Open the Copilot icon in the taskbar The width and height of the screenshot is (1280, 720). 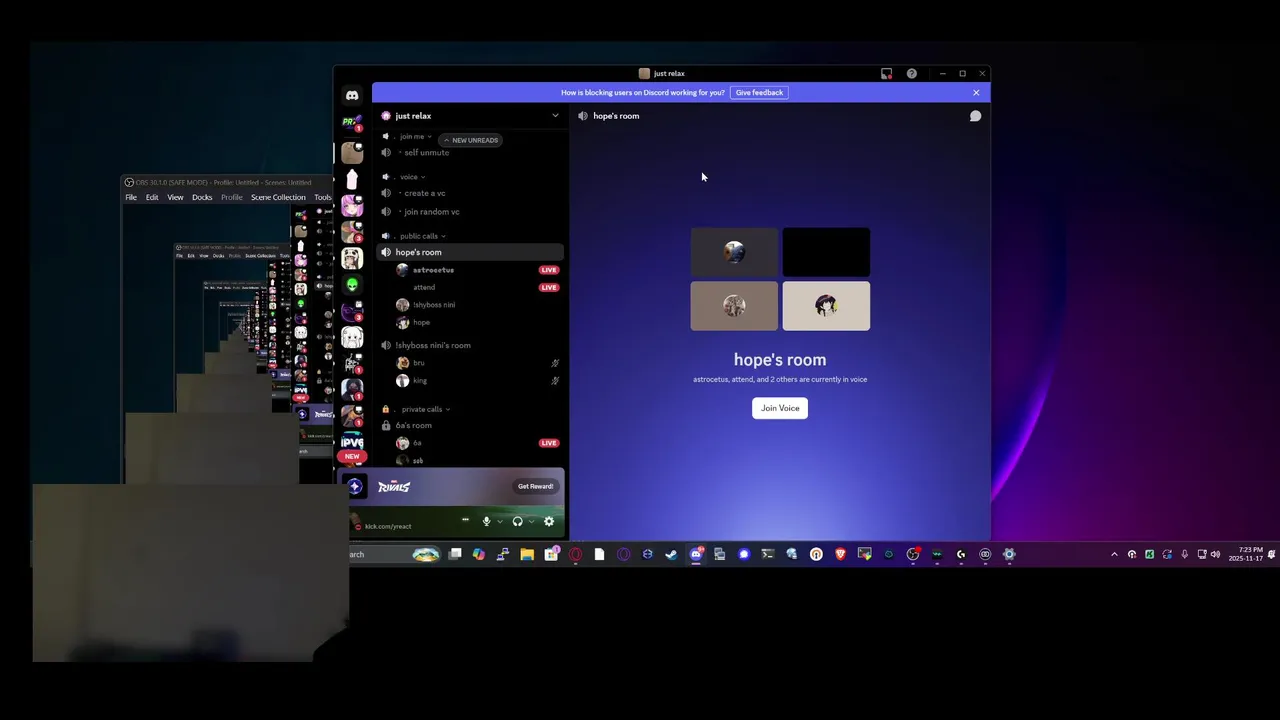pyautogui.click(x=479, y=554)
